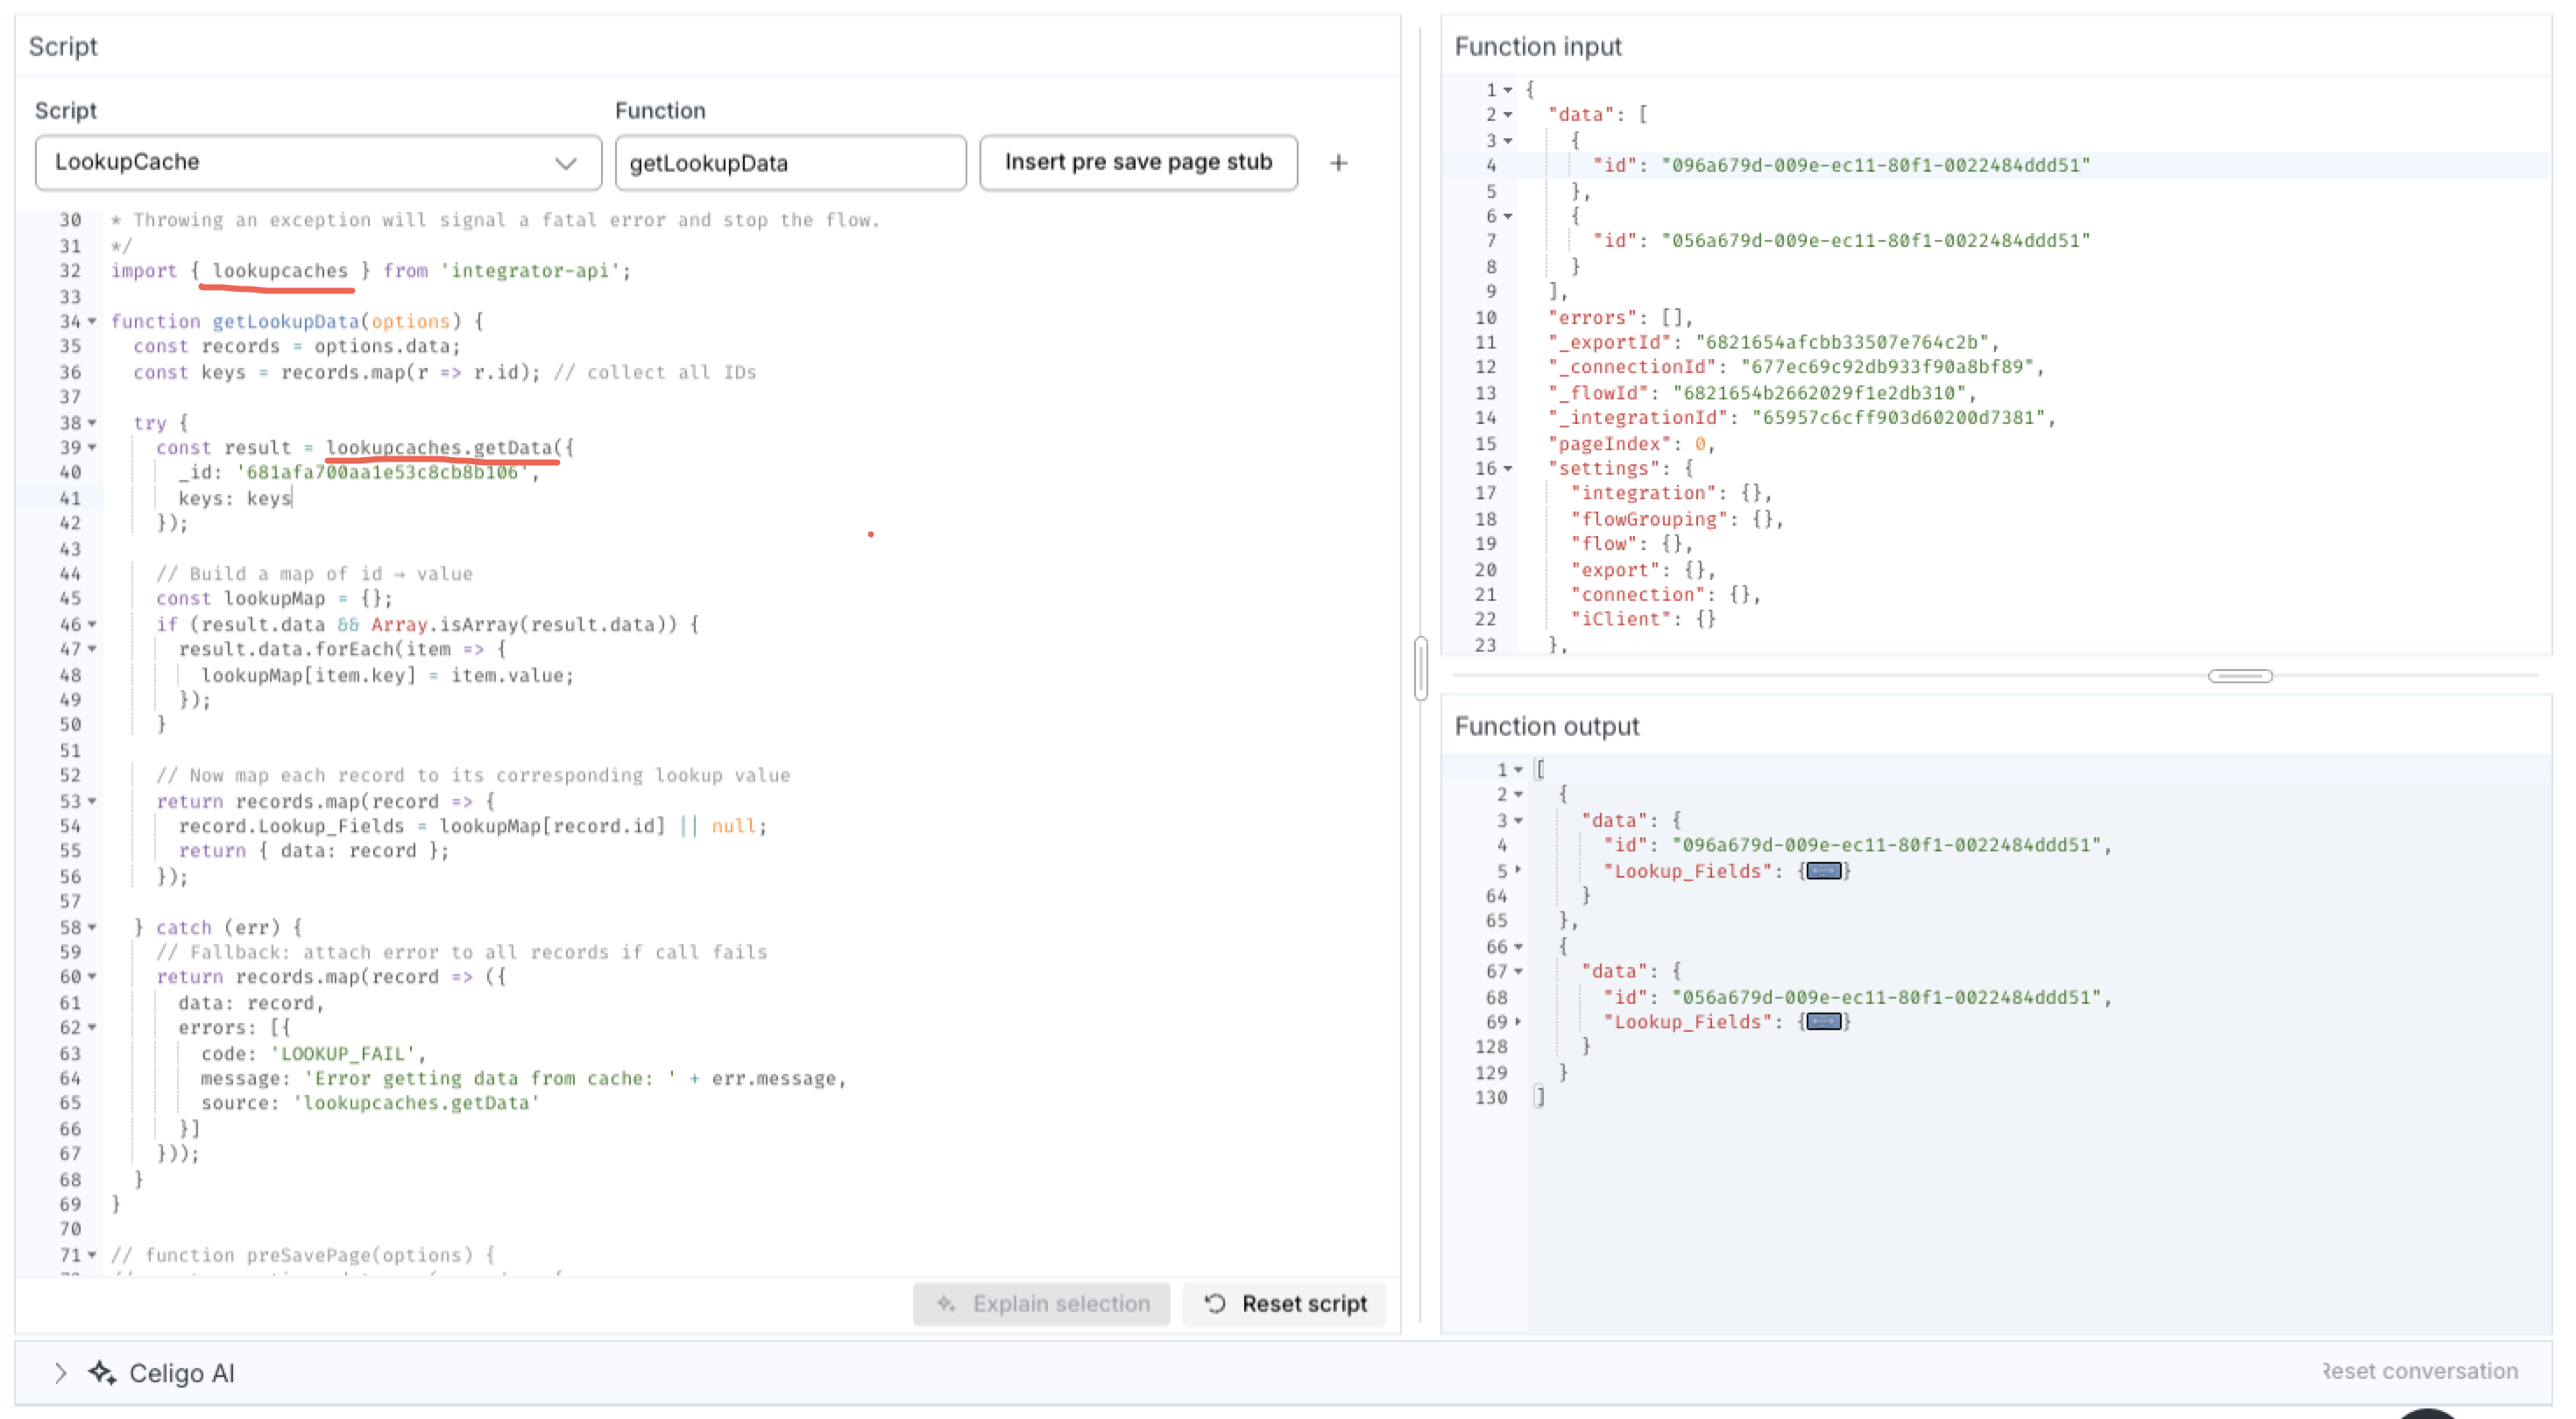Click the "iClient" line in Function input
This screenshot has width=2576, height=1419.
(1644, 620)
